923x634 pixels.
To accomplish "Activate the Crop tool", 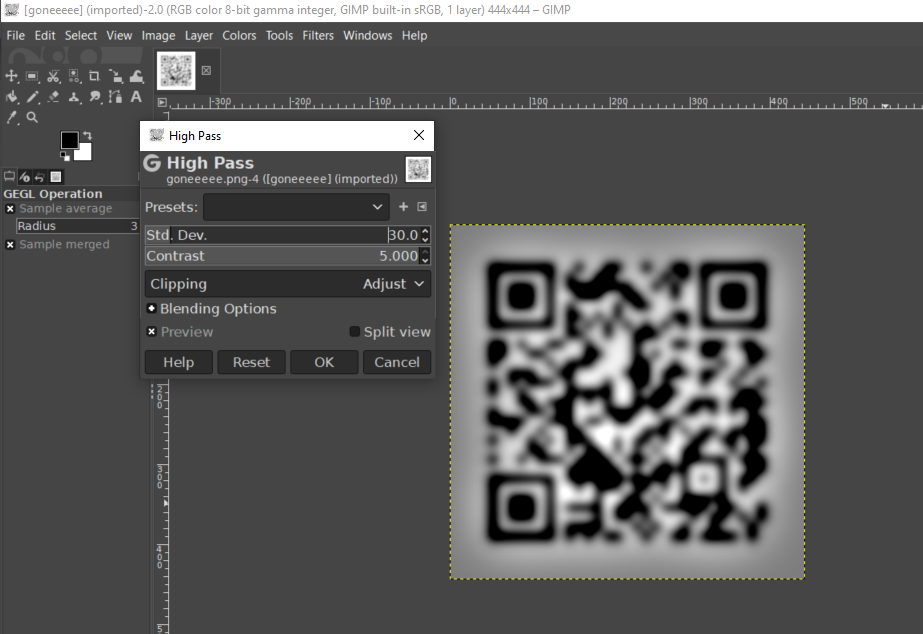I will (95, 76).
